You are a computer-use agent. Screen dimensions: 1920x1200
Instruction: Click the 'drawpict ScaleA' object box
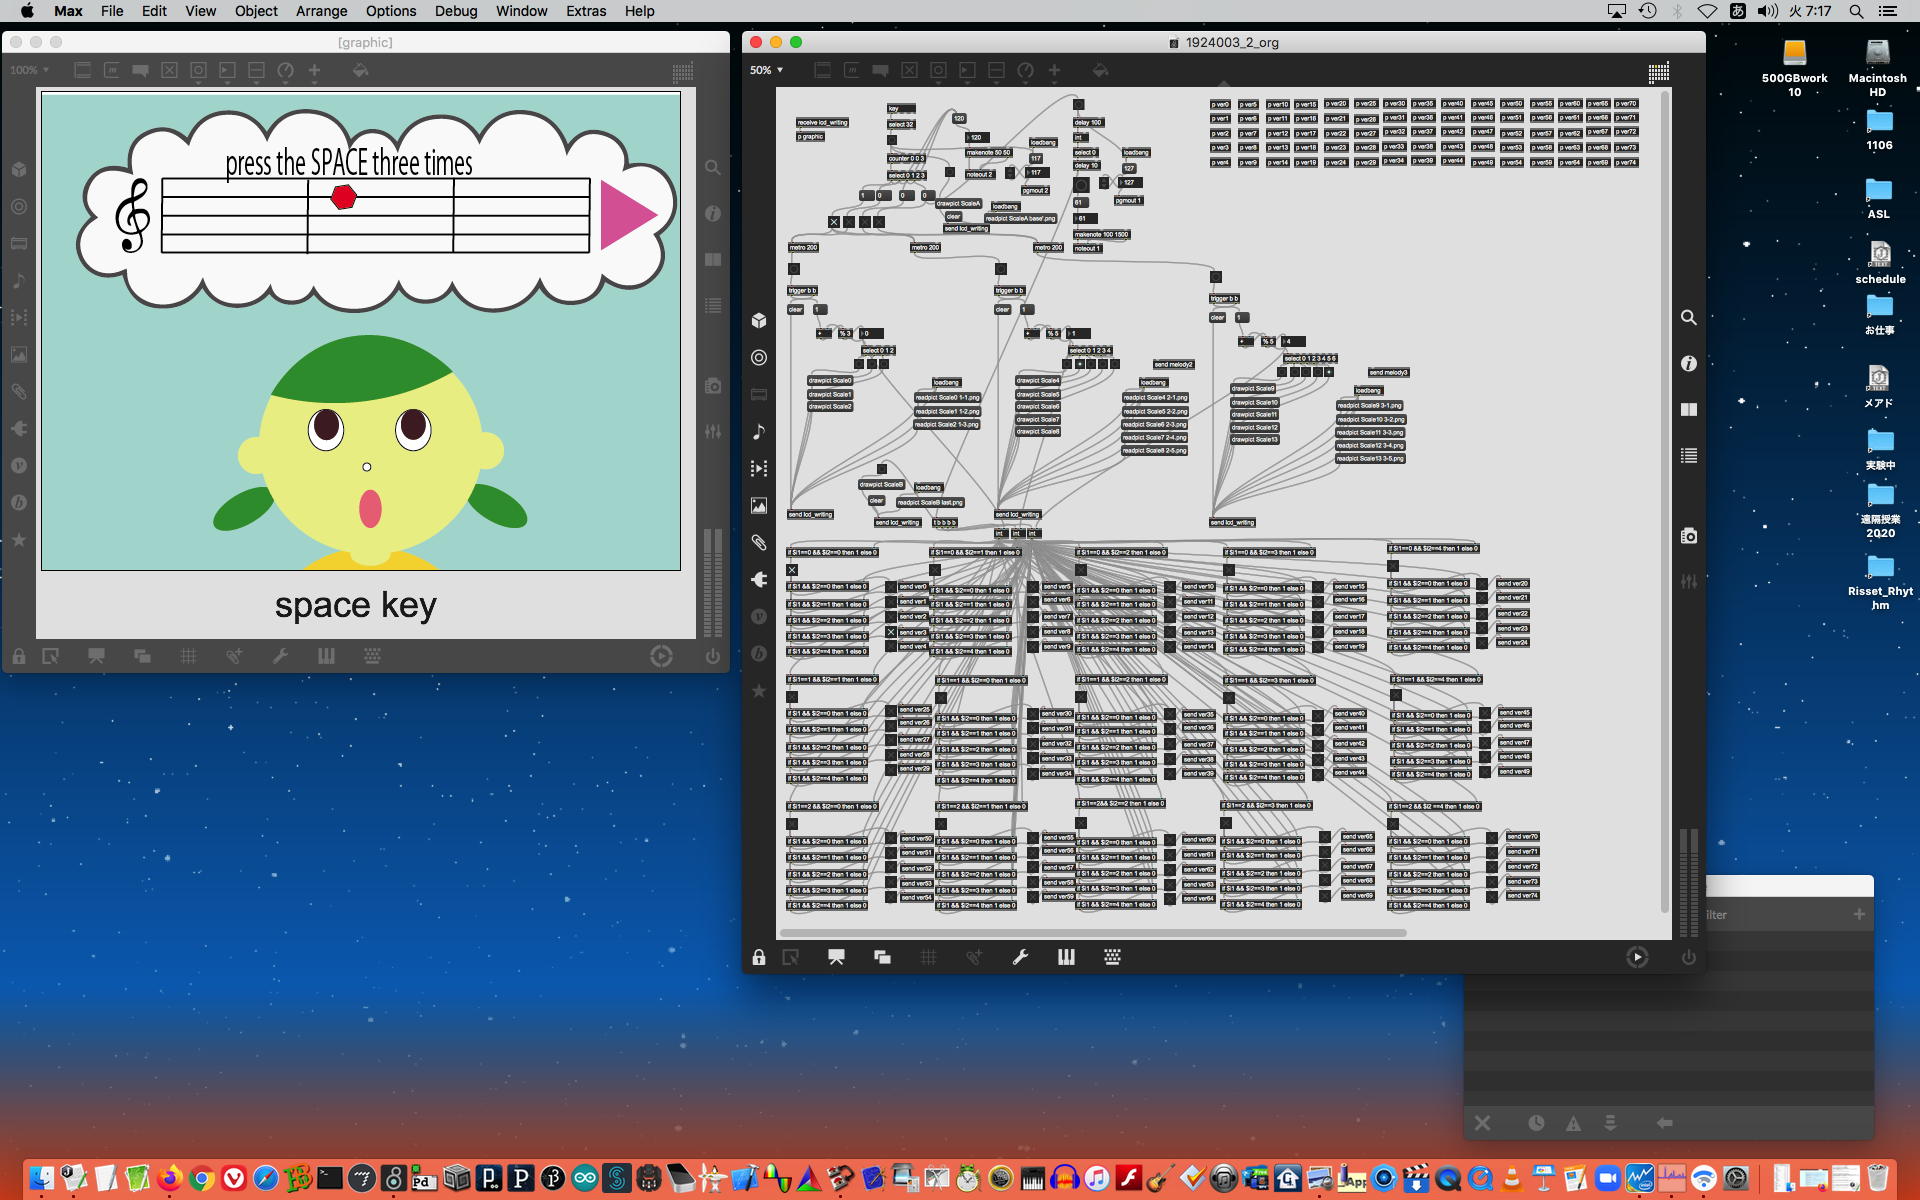958,204
